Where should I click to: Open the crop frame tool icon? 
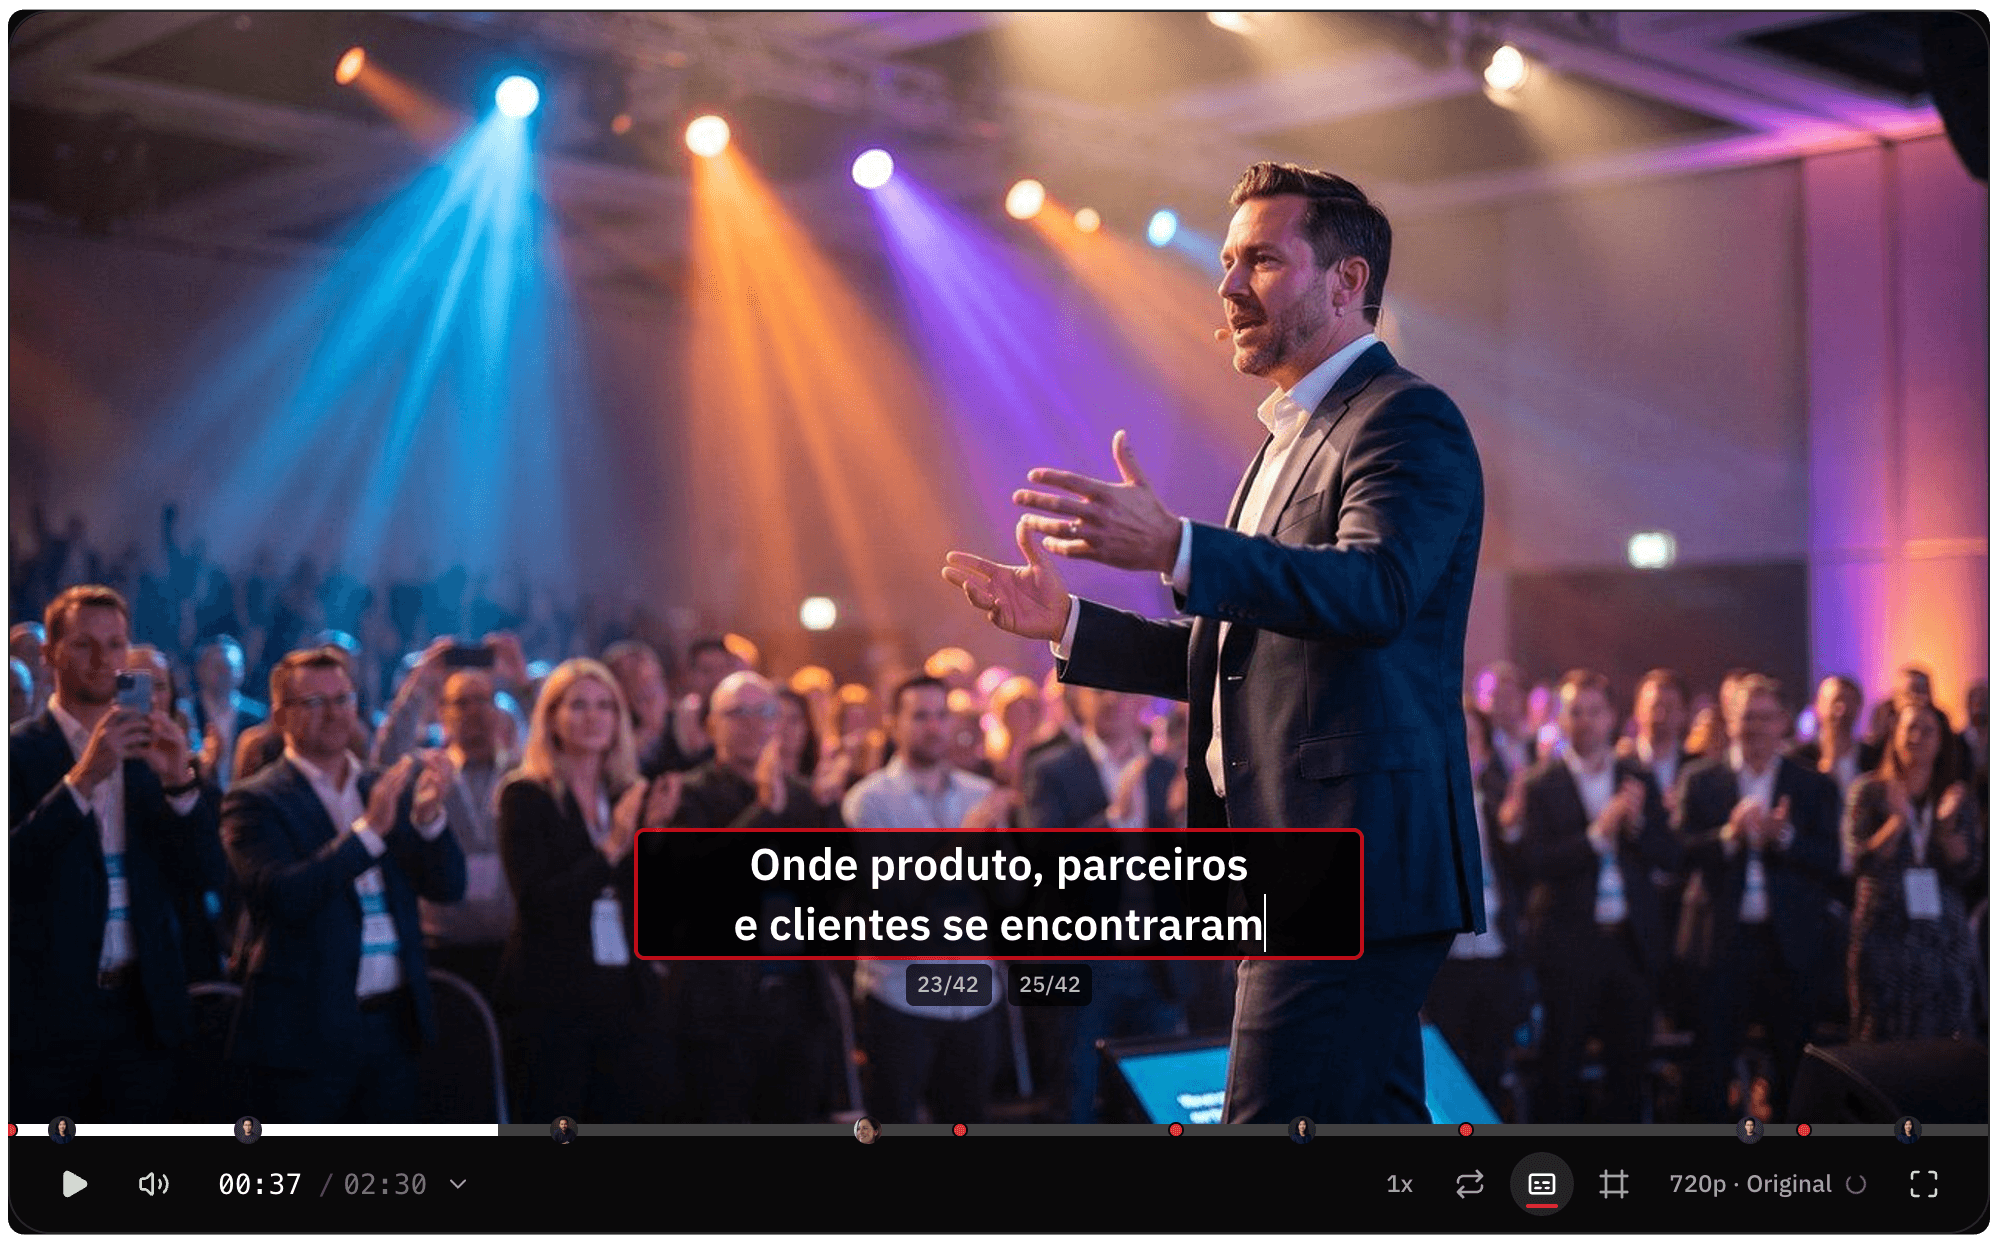click(1613, 1184)
